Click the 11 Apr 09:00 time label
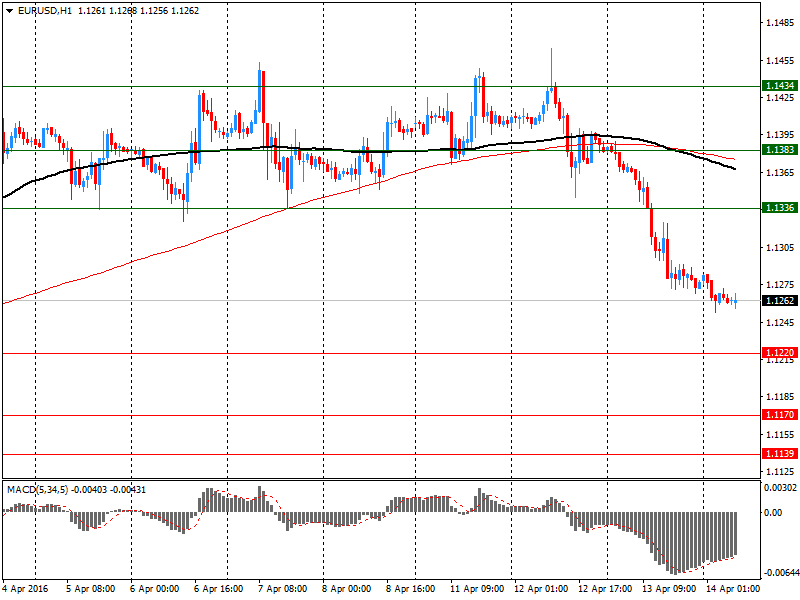This screenshot has height=600, width=800. [477, 589]
